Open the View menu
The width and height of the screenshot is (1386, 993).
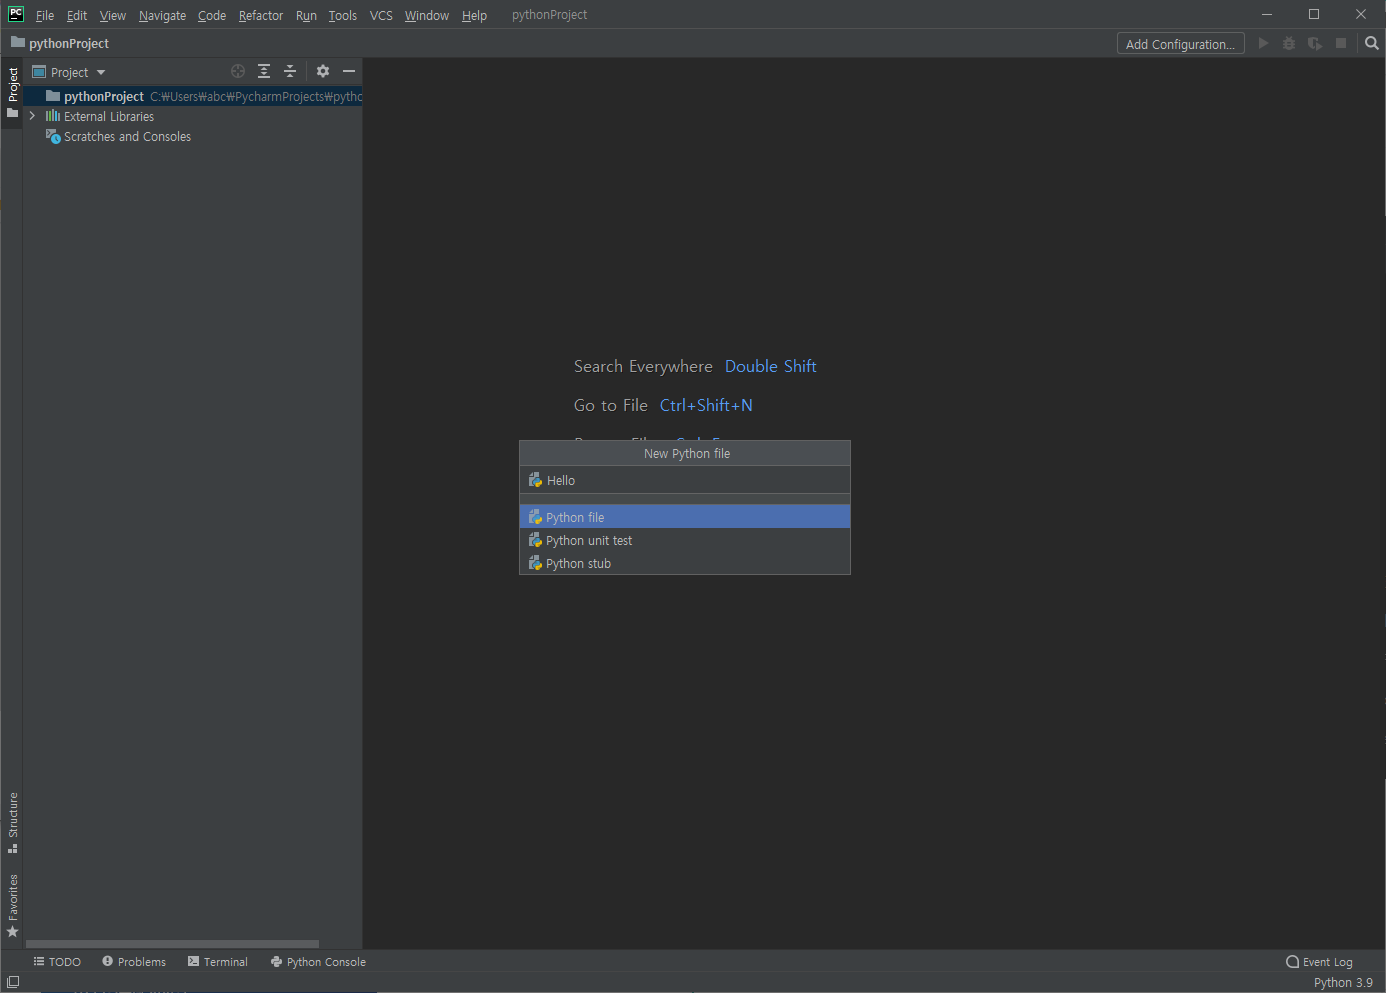point(113,15)
